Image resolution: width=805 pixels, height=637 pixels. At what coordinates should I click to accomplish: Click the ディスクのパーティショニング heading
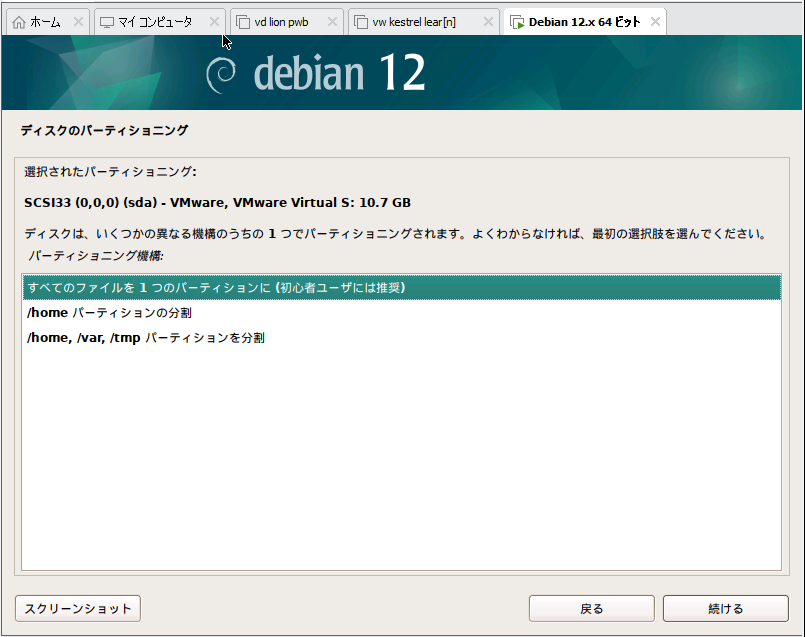104,130
